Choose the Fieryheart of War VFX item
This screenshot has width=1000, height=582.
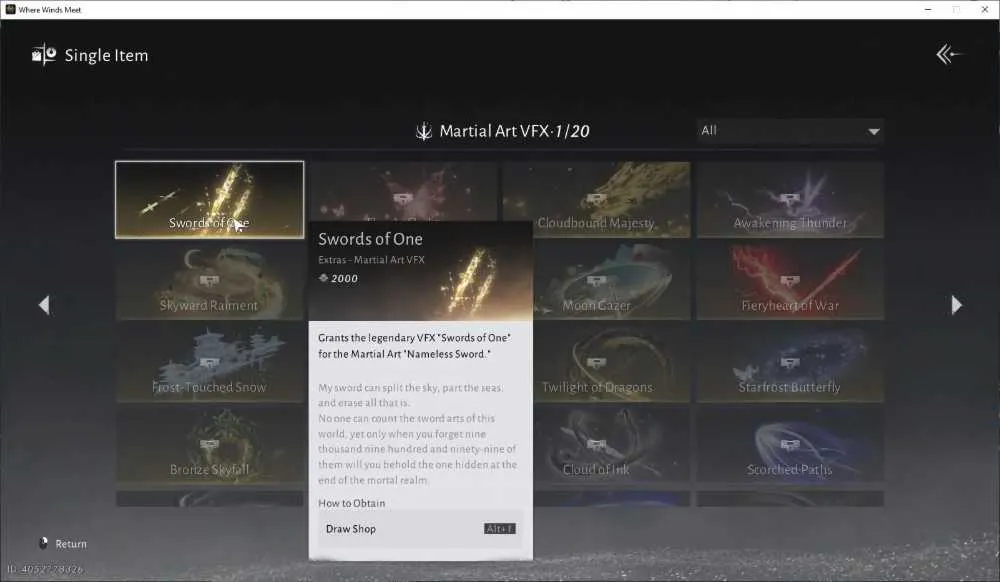point(790,282)
